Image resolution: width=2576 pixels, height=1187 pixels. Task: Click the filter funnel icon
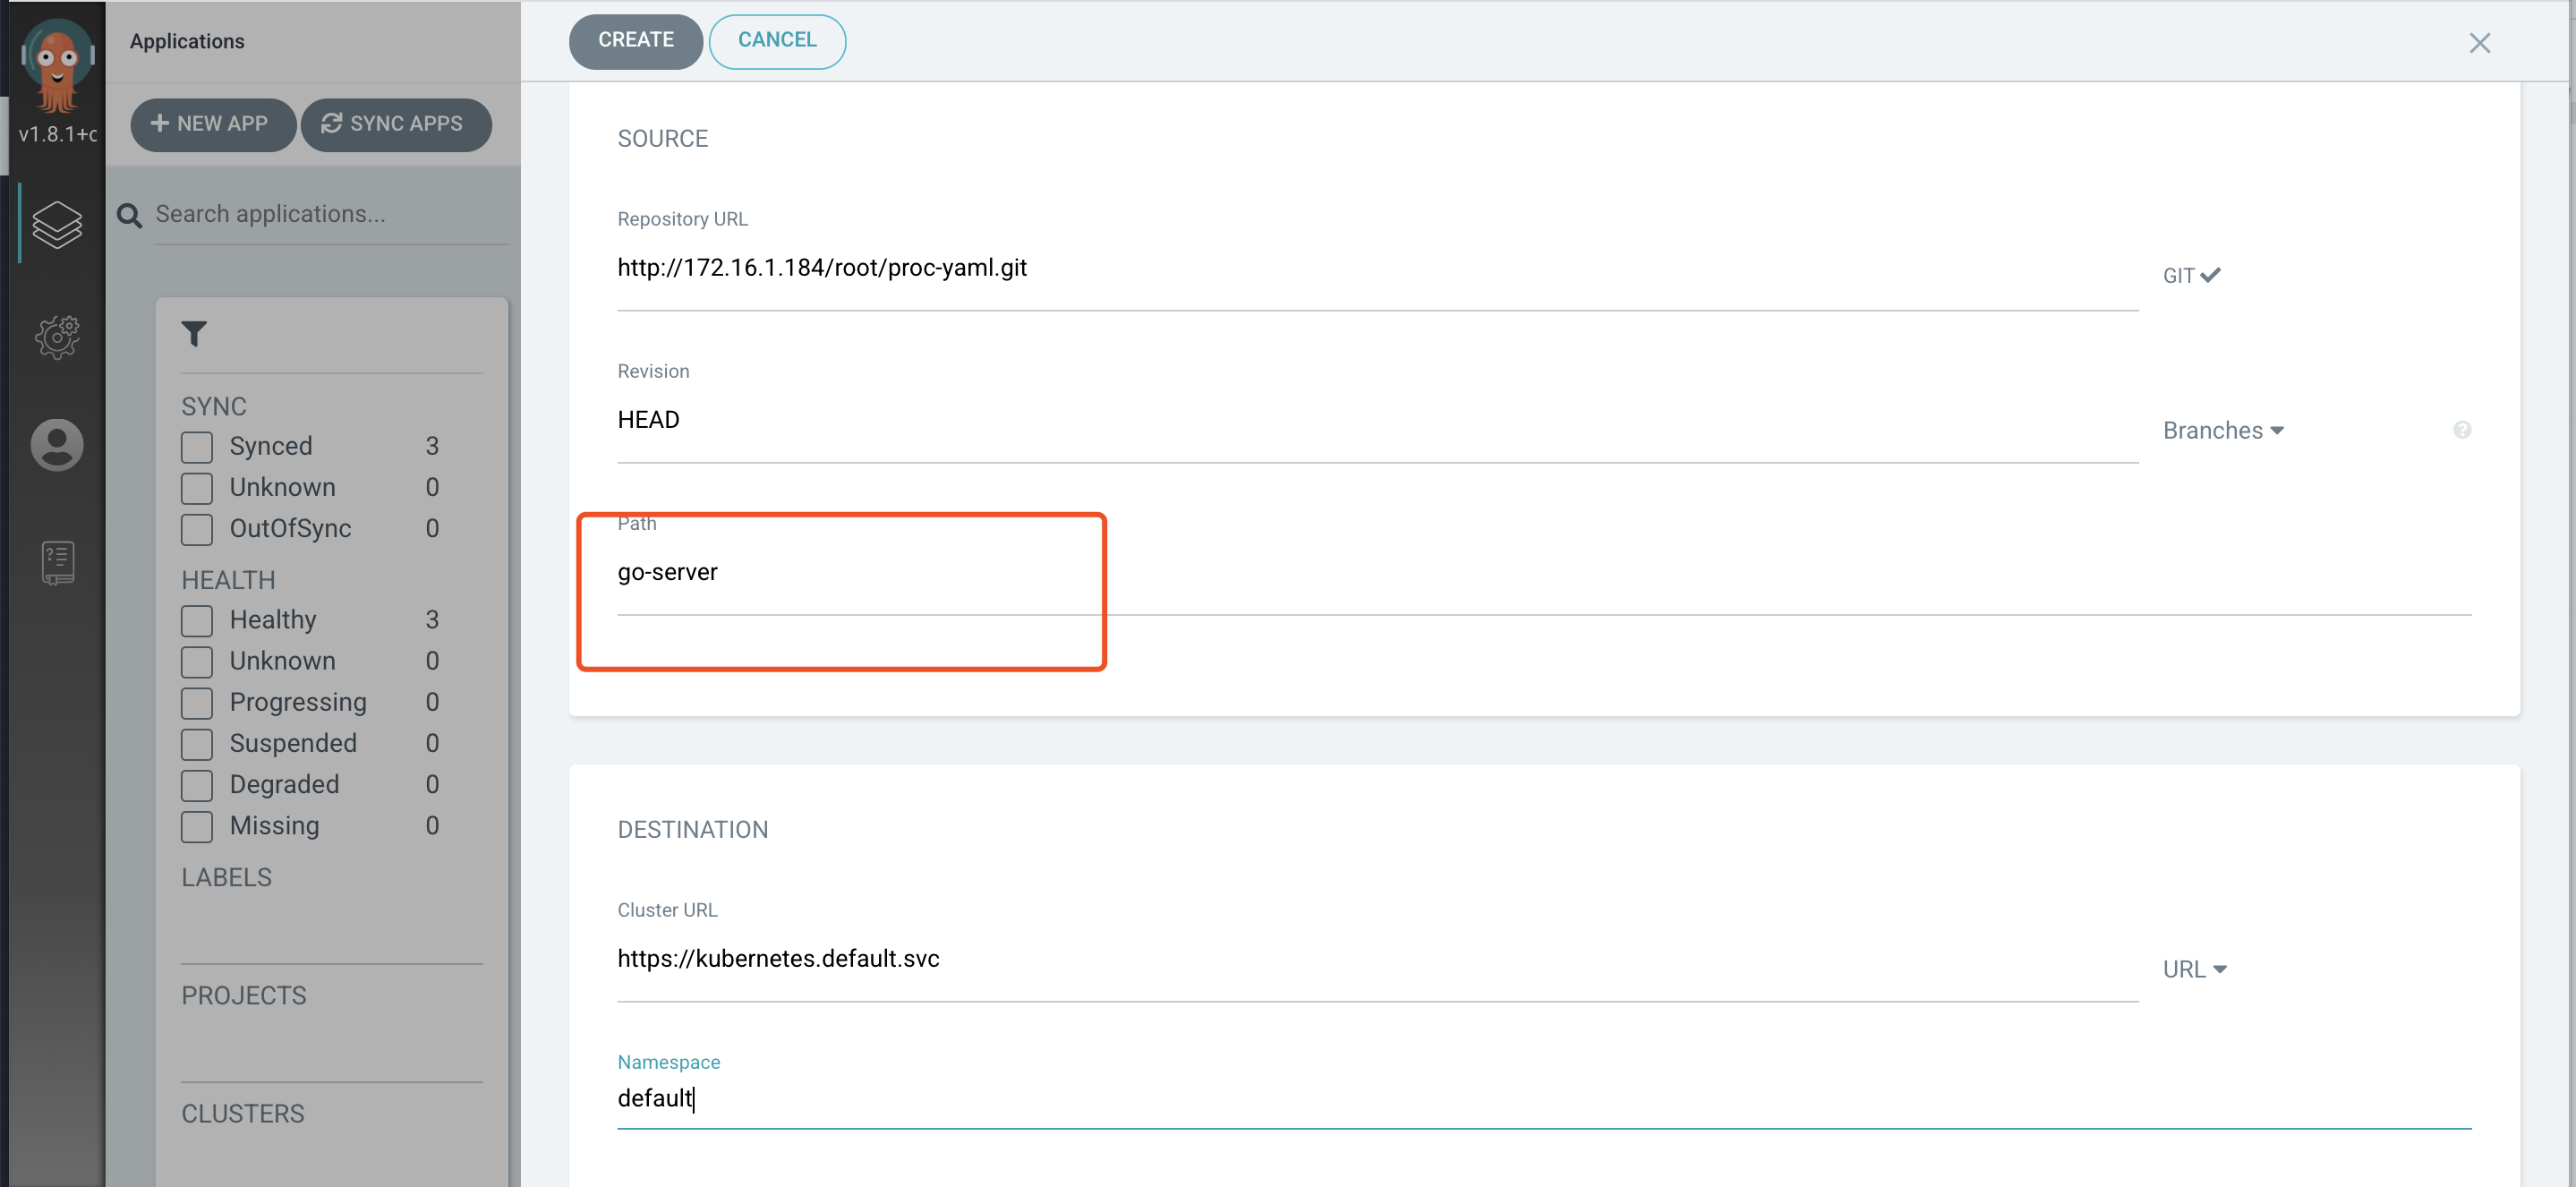(x=194, y=334)
